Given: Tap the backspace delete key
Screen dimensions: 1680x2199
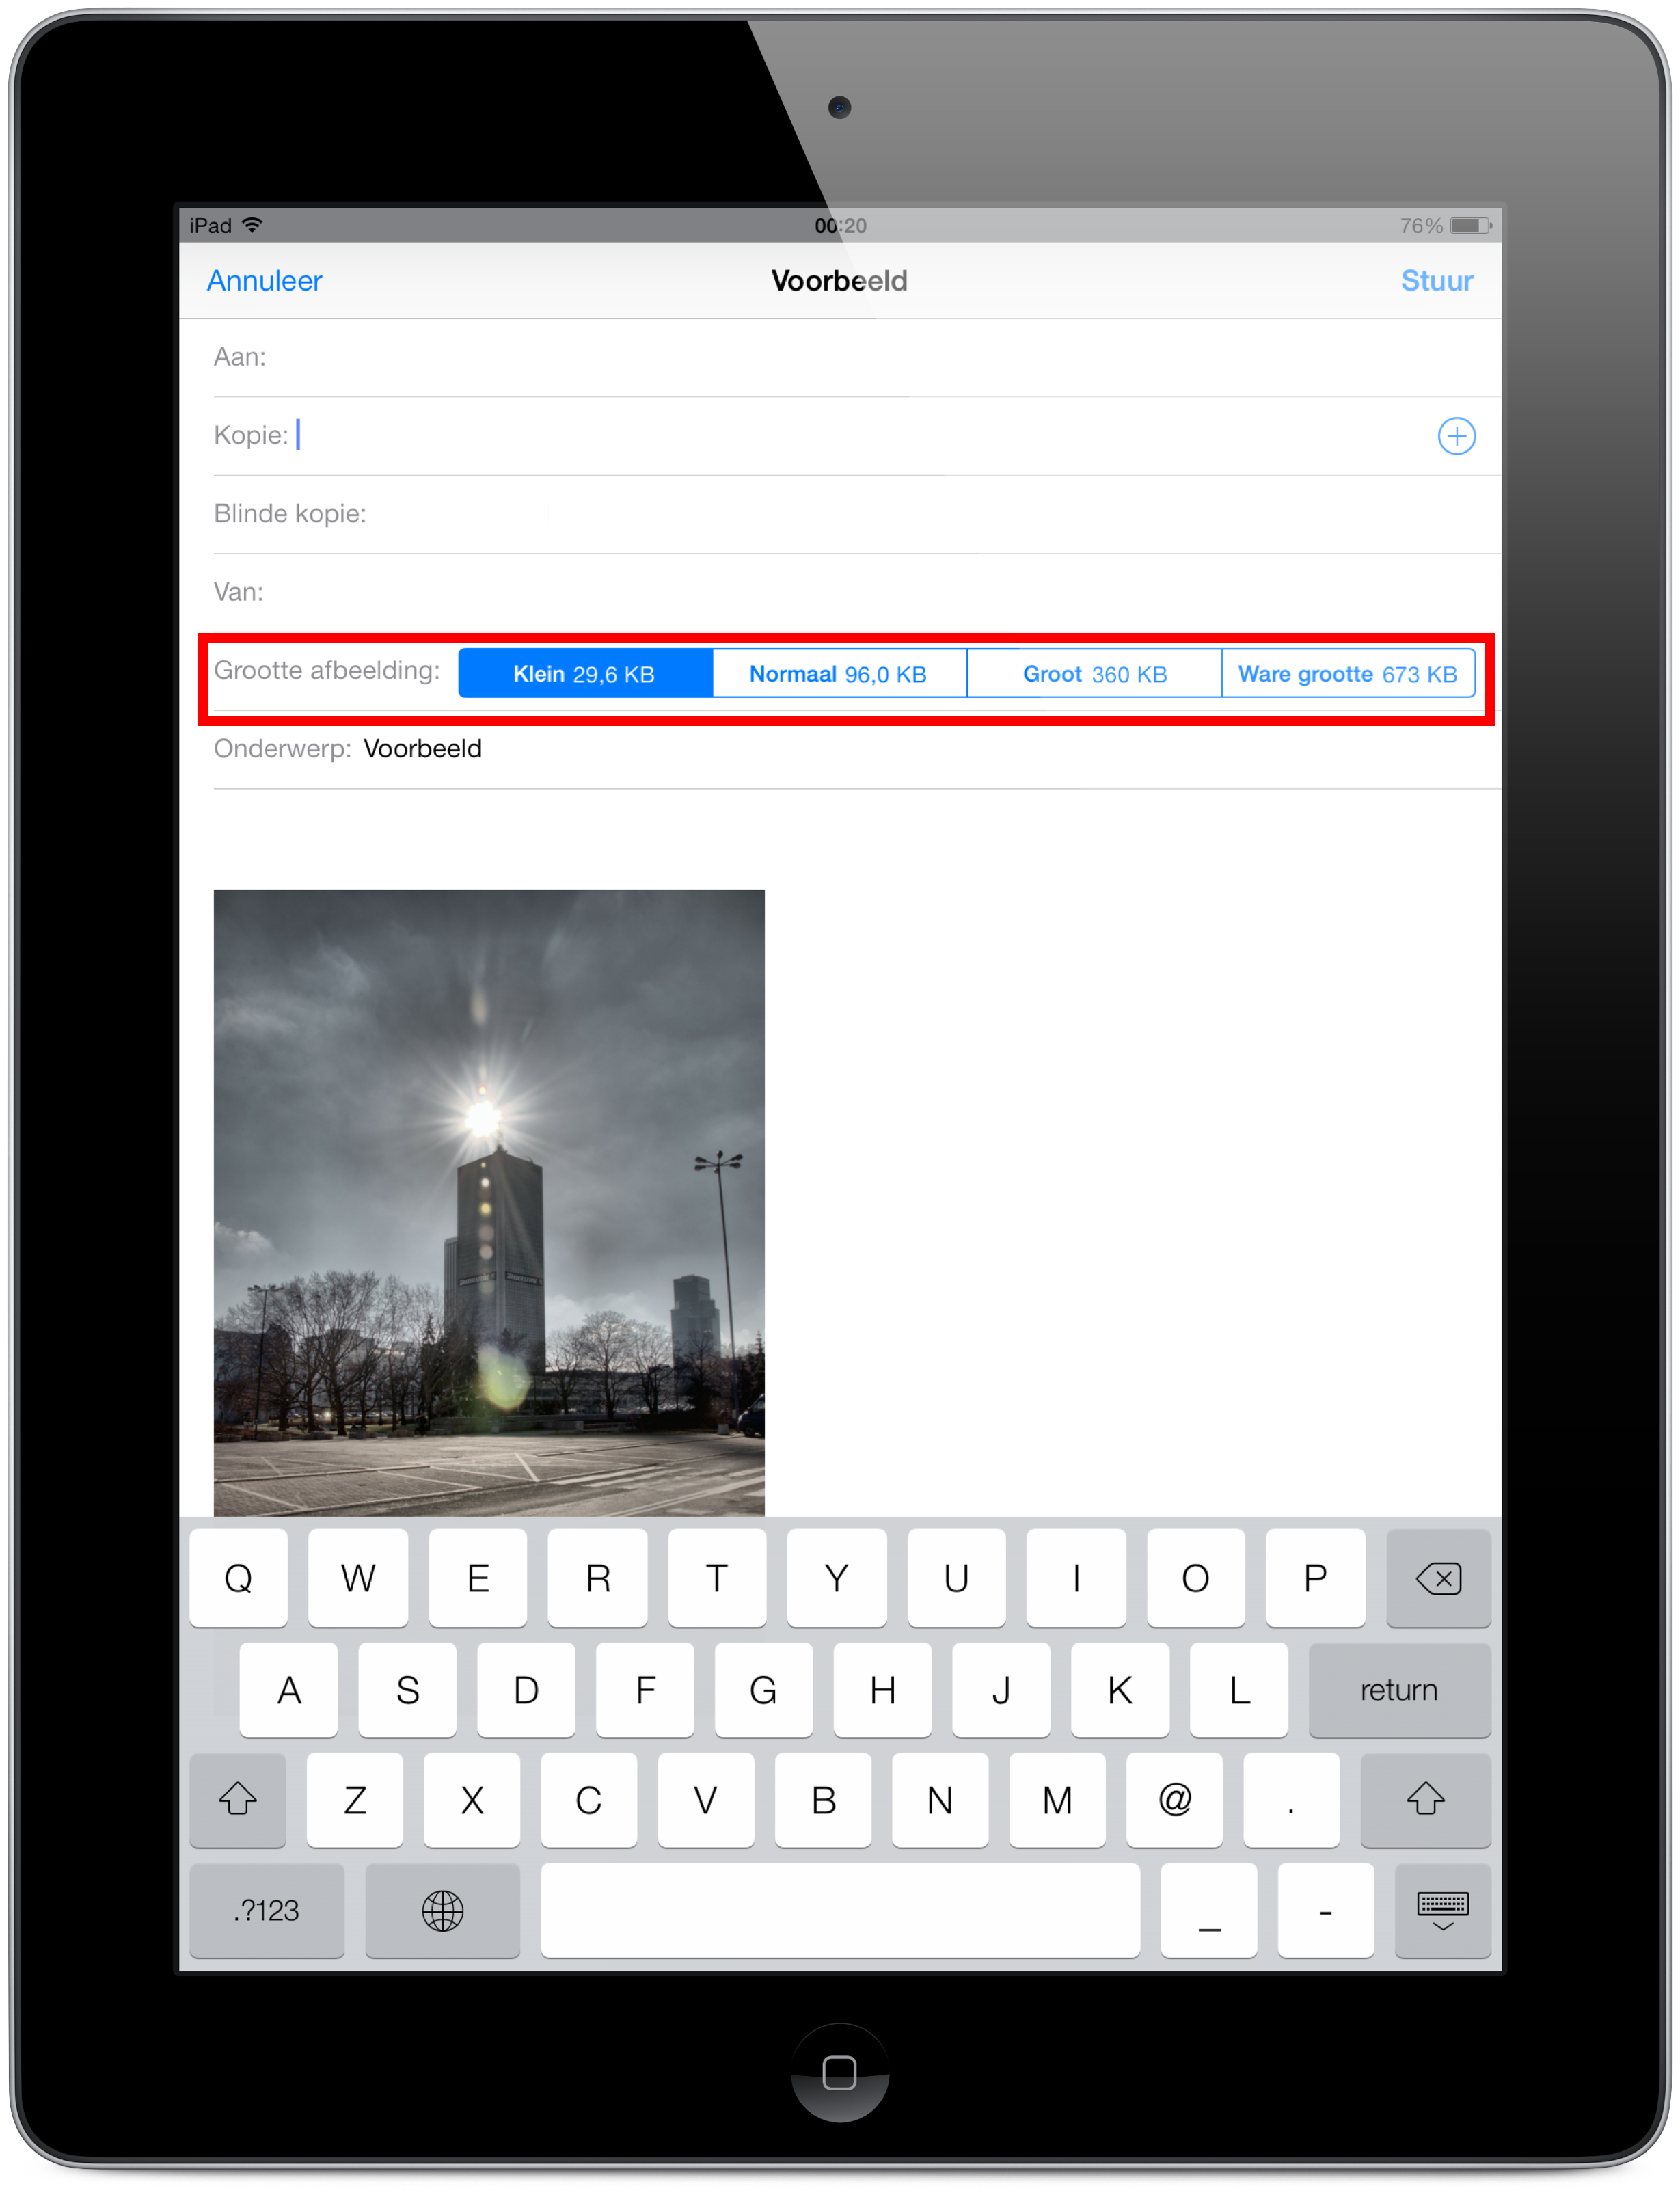Looking at the screenshot, I should [x=1438, y=1578].
